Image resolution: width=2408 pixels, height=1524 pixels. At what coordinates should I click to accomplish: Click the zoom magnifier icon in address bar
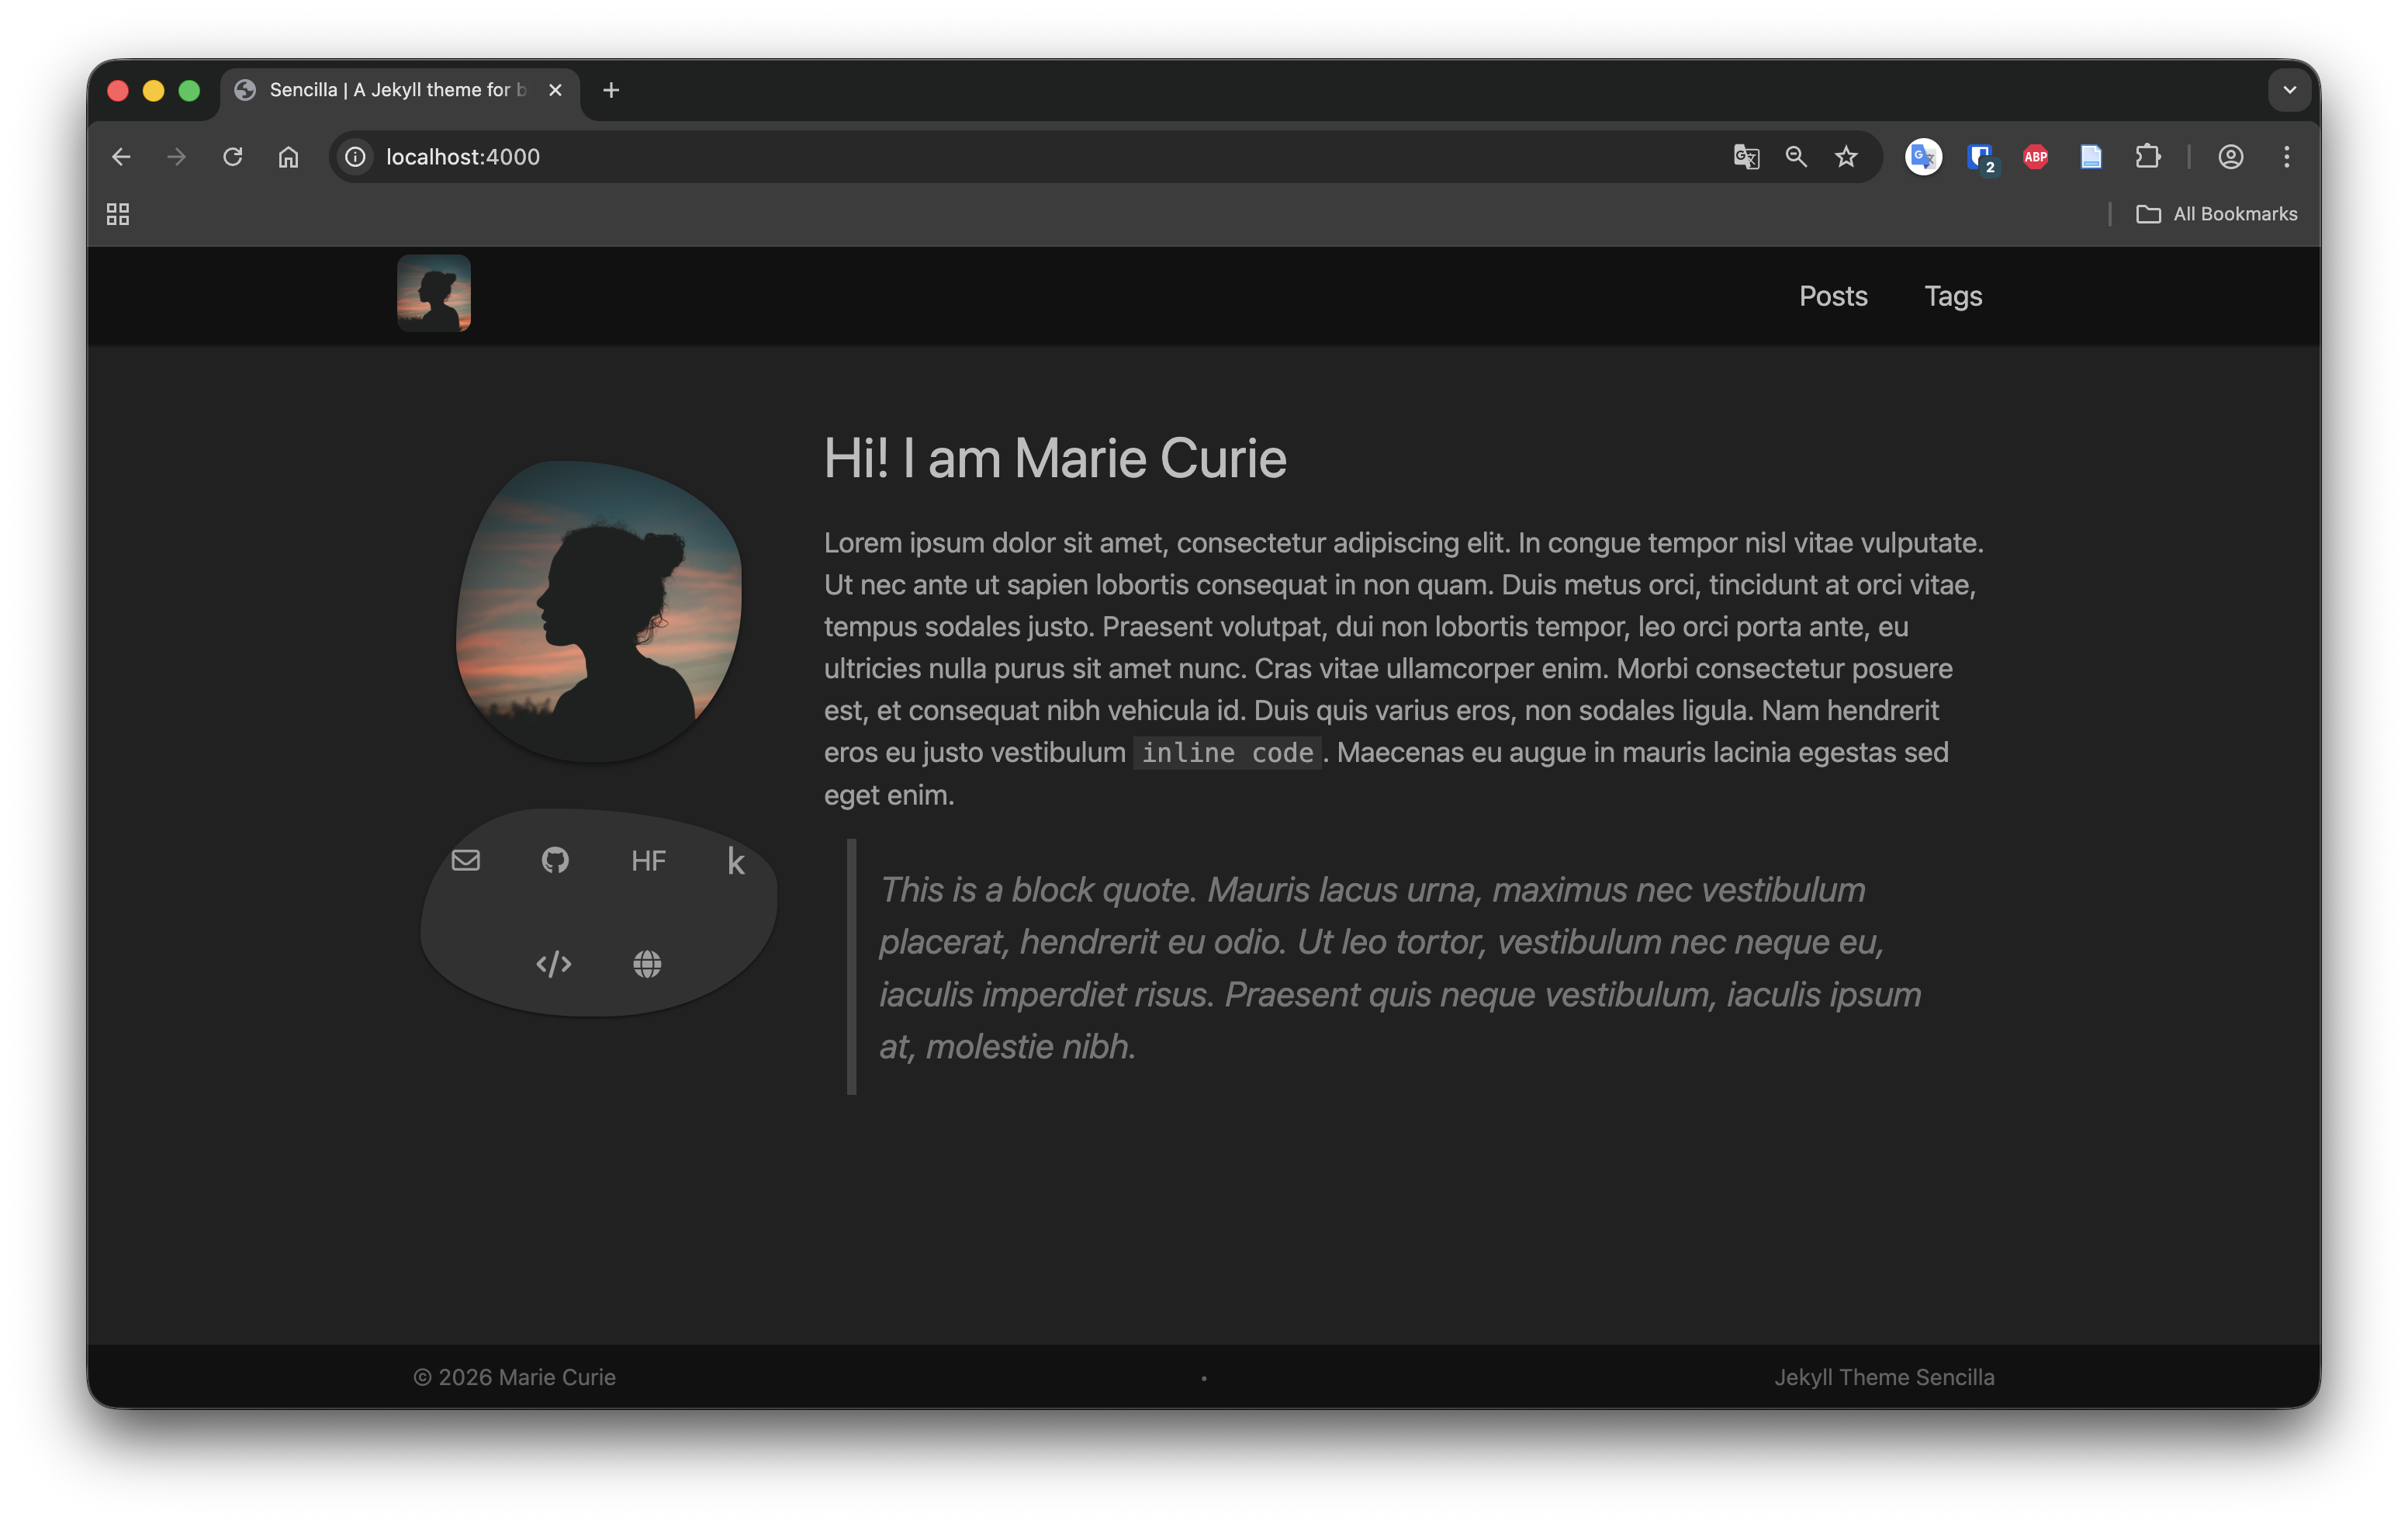point(1796,157)
